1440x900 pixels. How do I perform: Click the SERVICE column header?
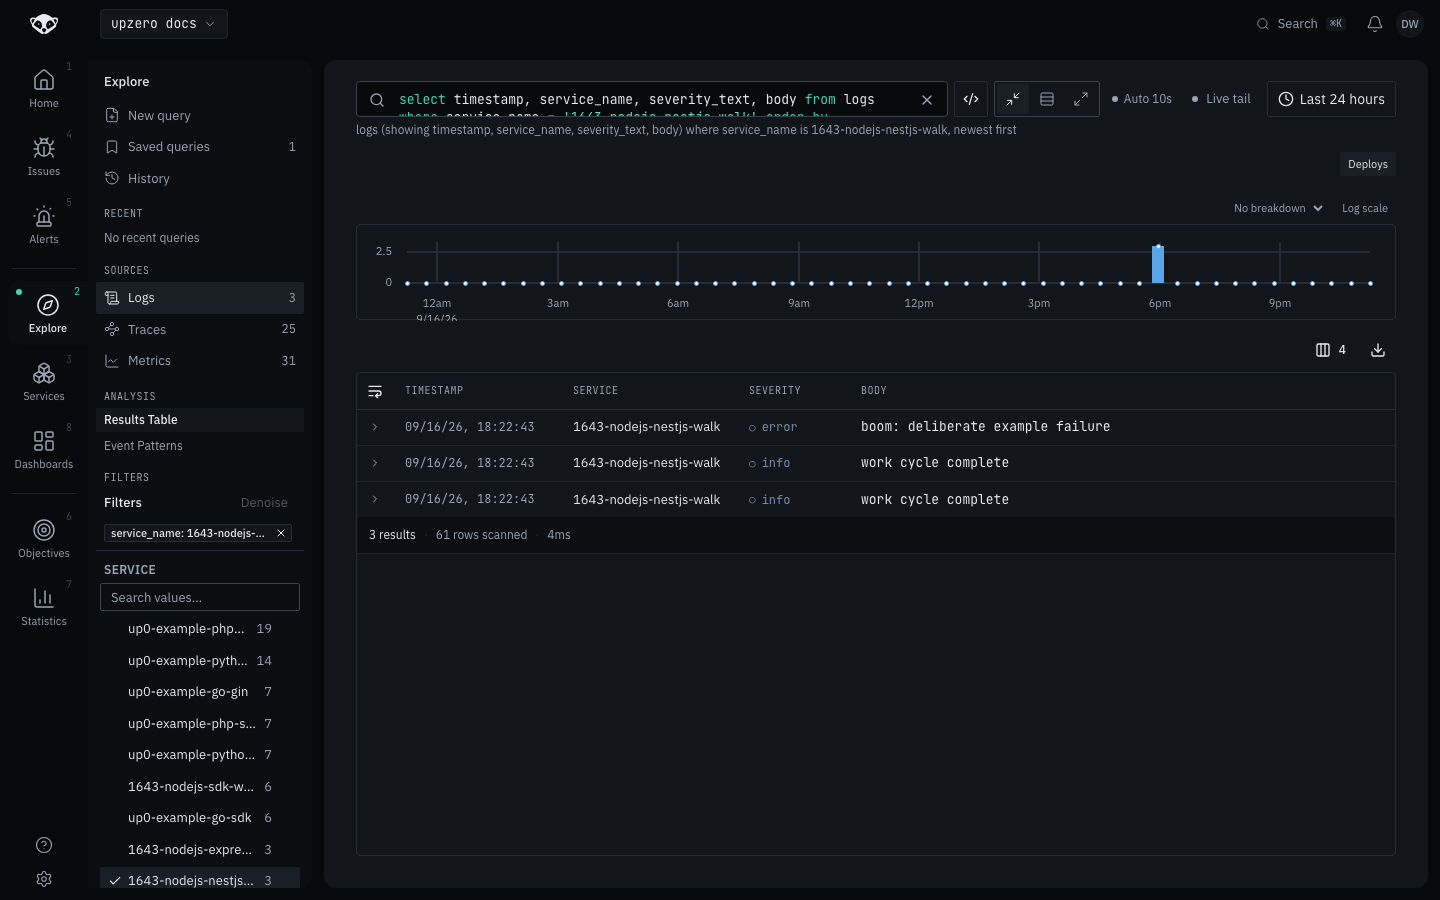(595, 391)
